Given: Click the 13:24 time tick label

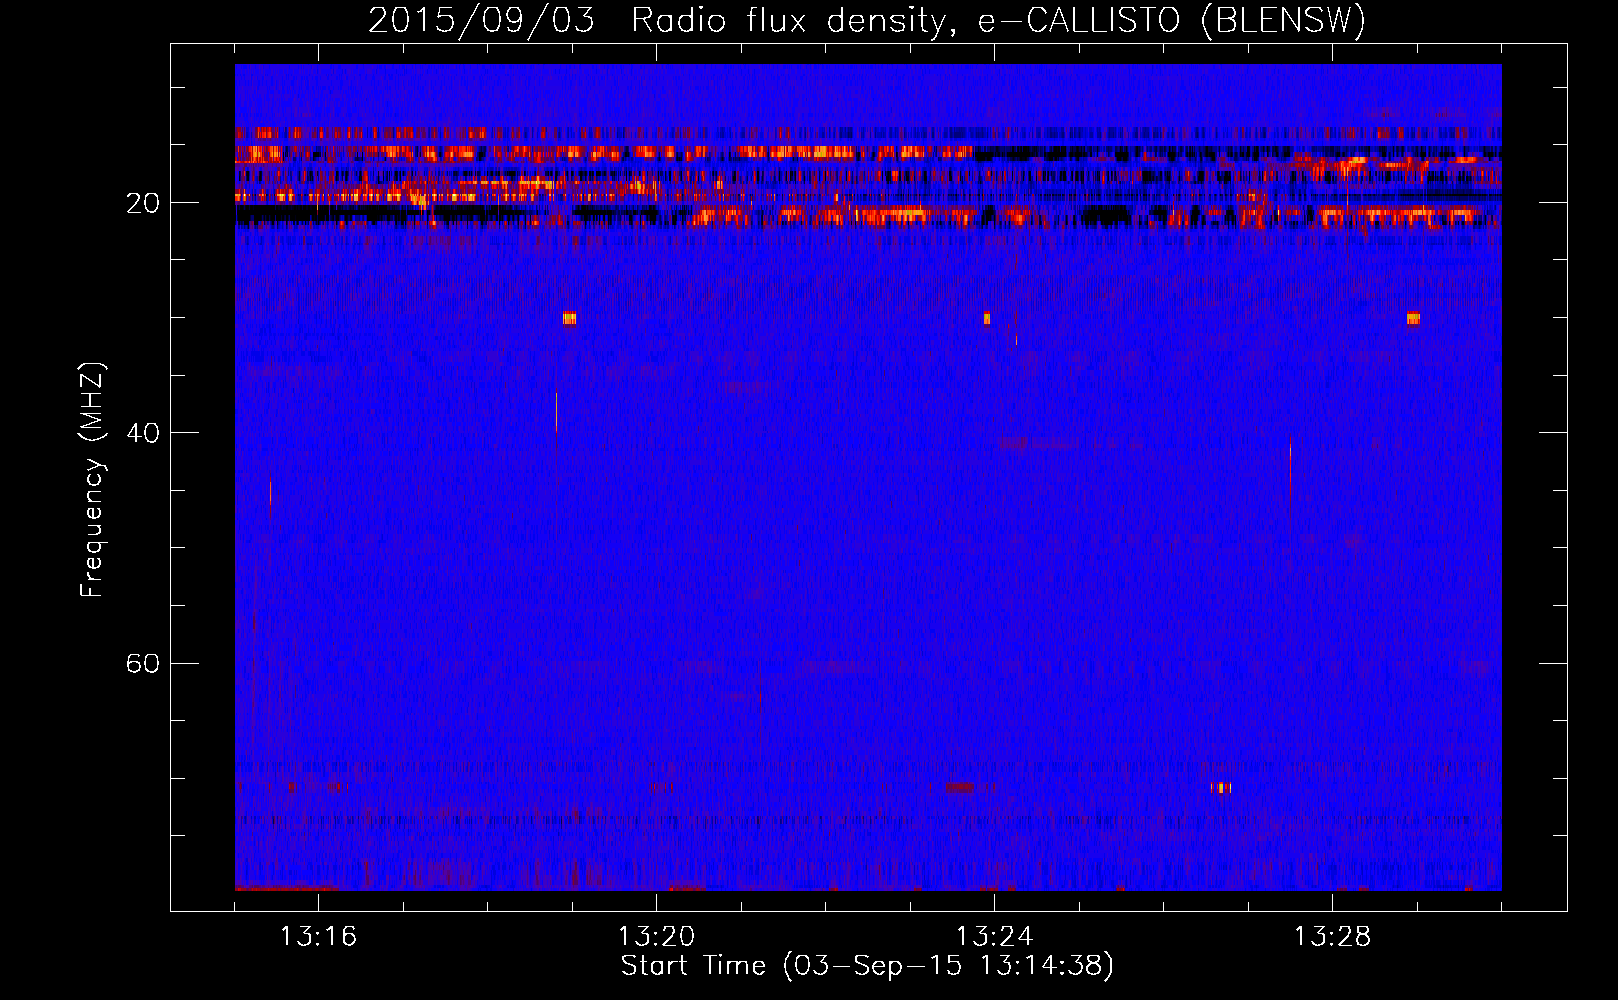Looking at the screenshot, I should (x=994, y=937).
